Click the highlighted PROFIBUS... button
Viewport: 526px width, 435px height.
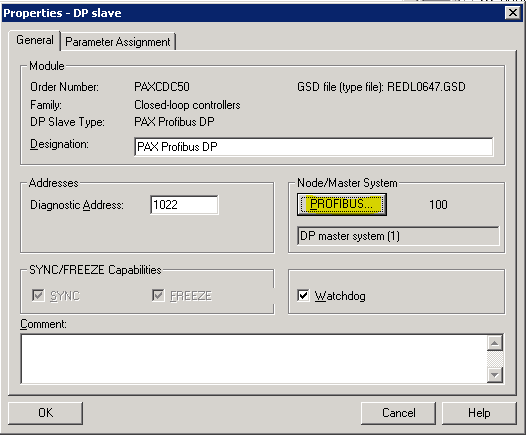(x=342, y=204)
